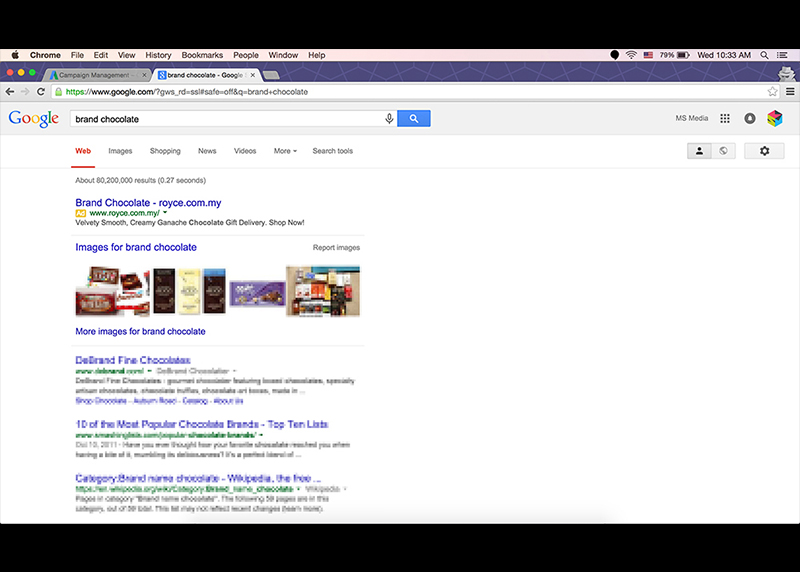Expand the arrow beside www.royce.com.my
The width and height of the screenshot is (800, 572).
[164, 213]
